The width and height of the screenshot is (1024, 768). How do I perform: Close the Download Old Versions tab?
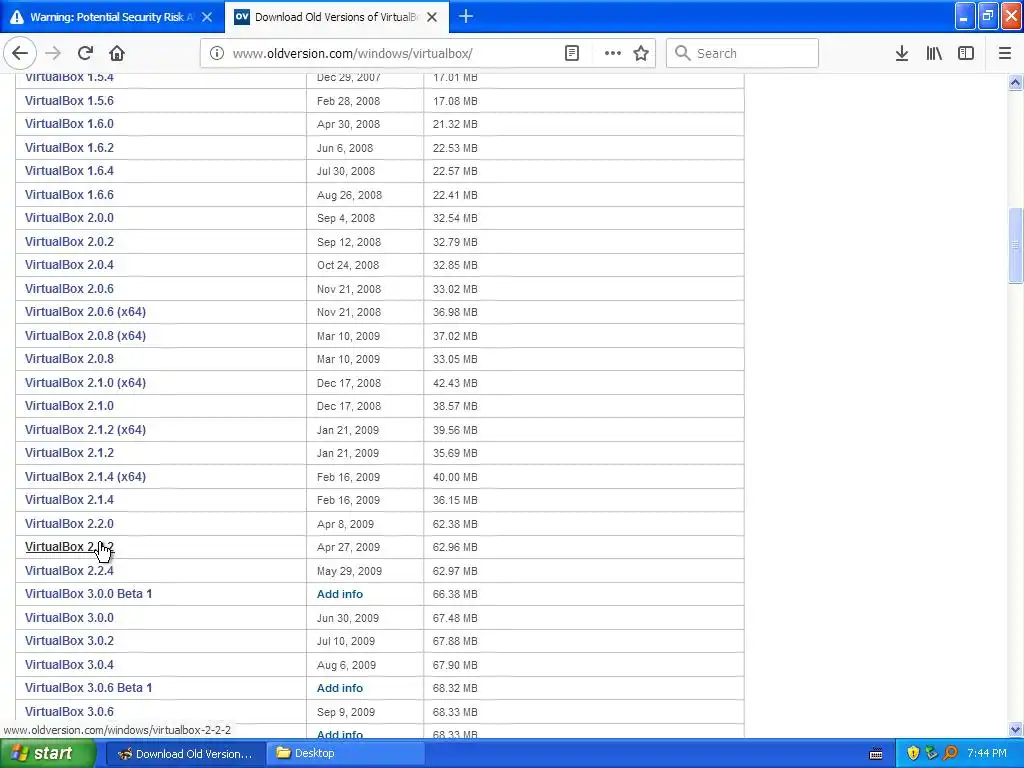(x=432, y=17)
